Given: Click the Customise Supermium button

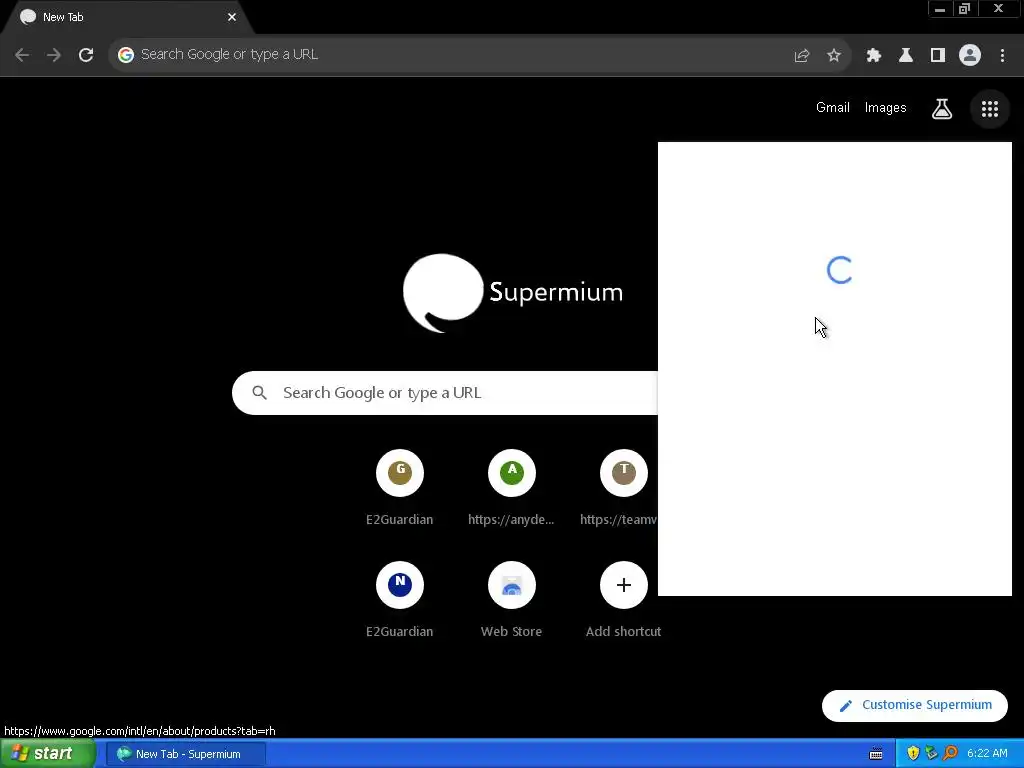Looking at the screenshot, I should pyautogui.click(x=914, y=705).
